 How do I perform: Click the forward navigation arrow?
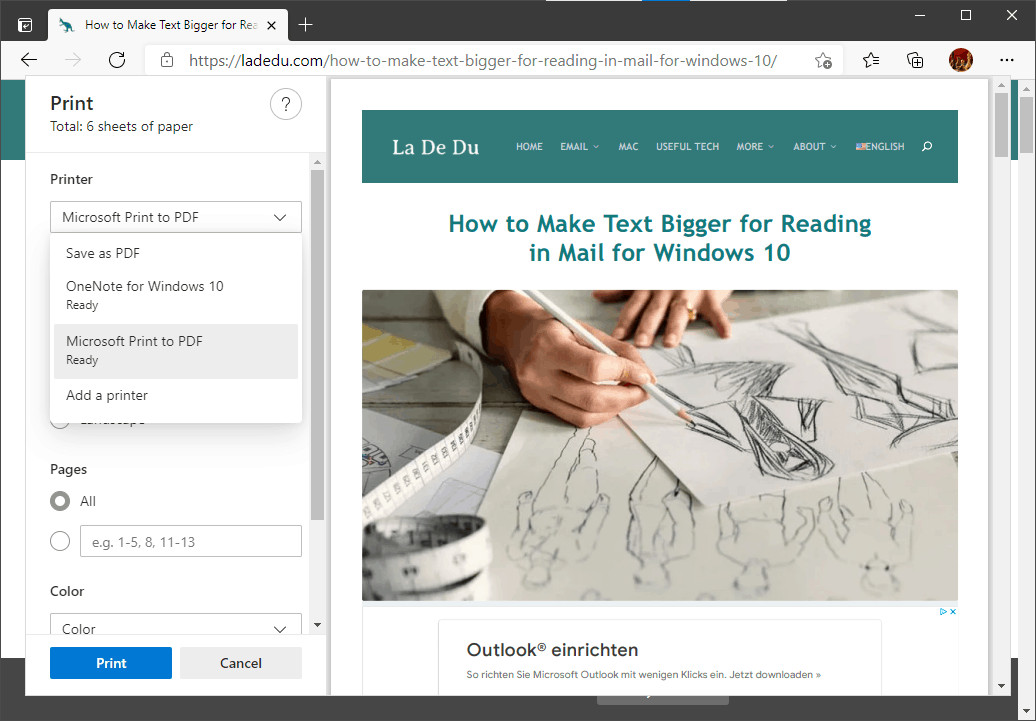[73, 60]
